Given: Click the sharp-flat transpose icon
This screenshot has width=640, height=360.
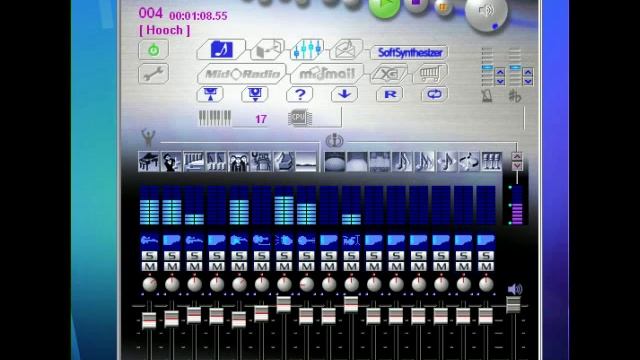Looking at the screenshot, I should pos(515,97).
